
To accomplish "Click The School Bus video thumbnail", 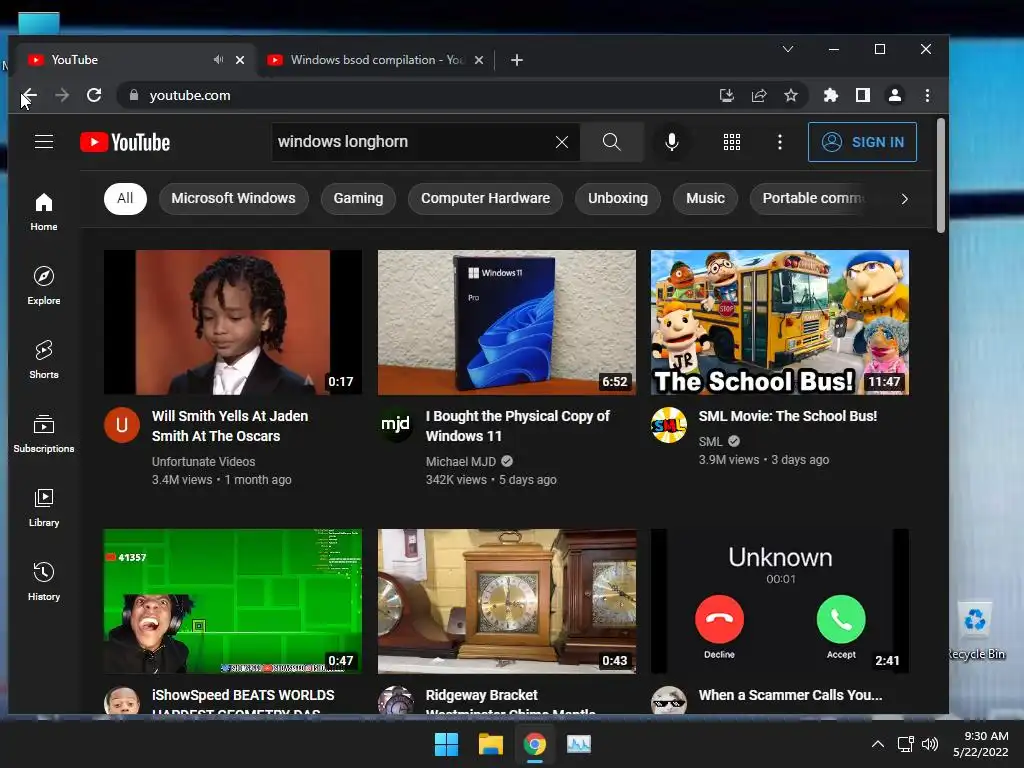I will (x=780, y=322).
